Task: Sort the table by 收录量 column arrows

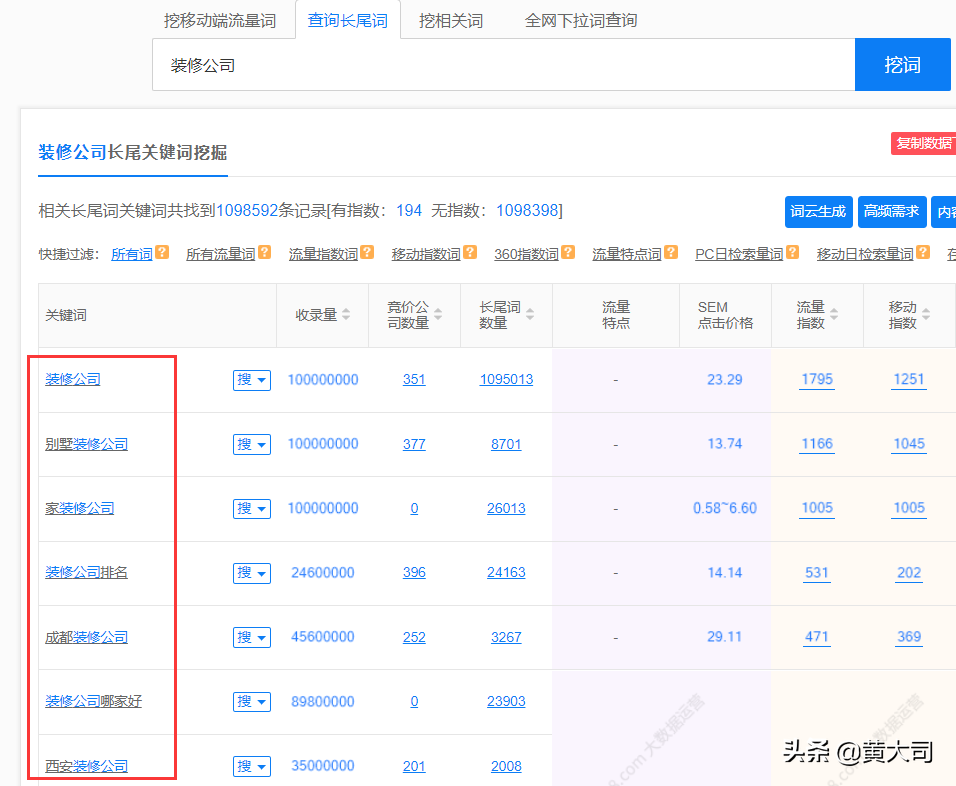Action: 349,315
